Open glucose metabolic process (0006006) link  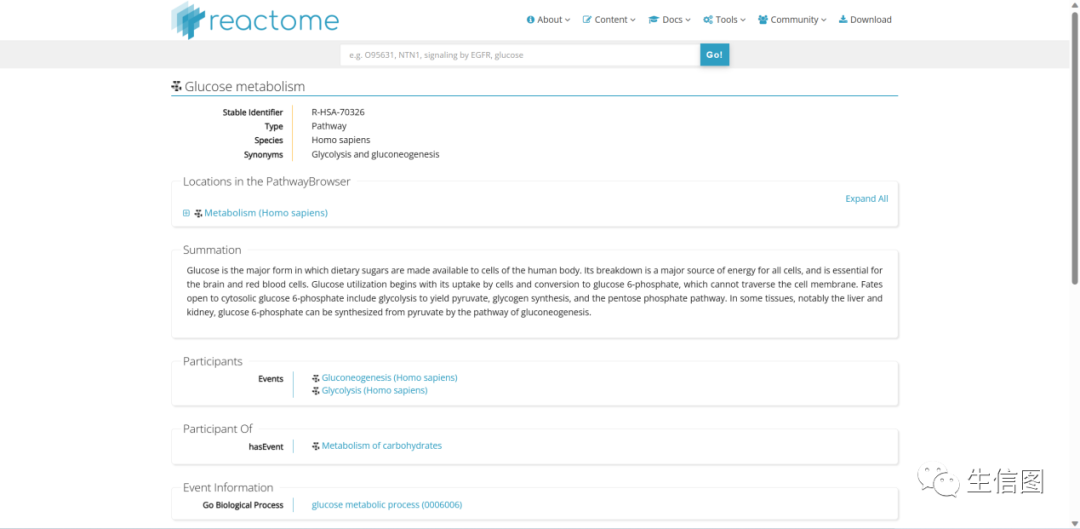pos(386,505)
